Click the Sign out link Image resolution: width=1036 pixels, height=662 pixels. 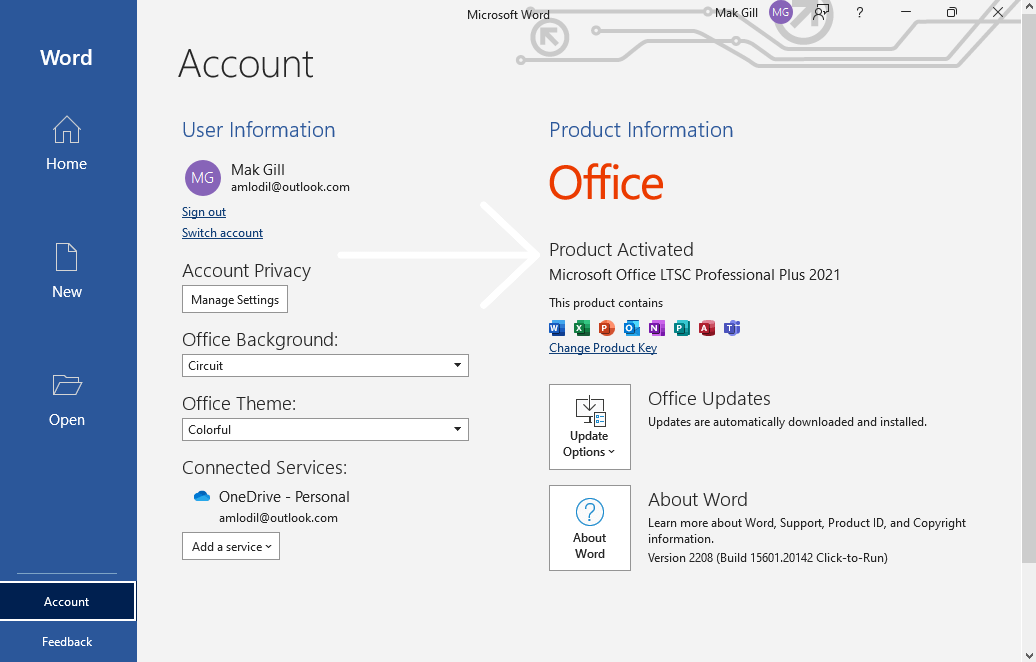(x=204, y=212)
